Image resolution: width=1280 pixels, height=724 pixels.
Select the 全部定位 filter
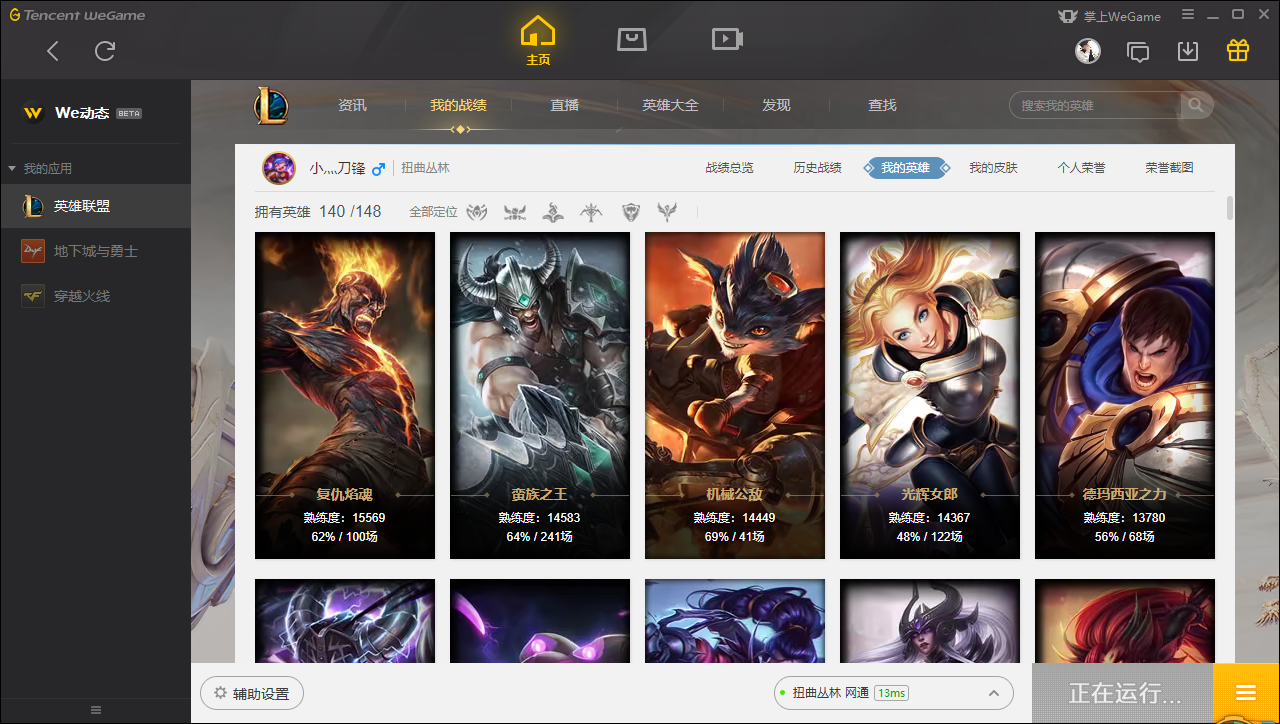433,212
